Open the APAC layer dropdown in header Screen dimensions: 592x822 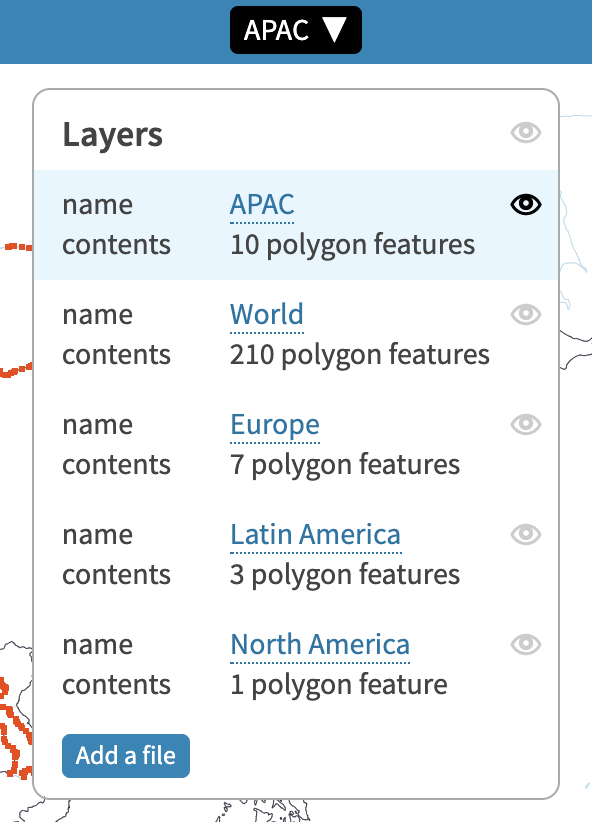(x=296, y=30)
